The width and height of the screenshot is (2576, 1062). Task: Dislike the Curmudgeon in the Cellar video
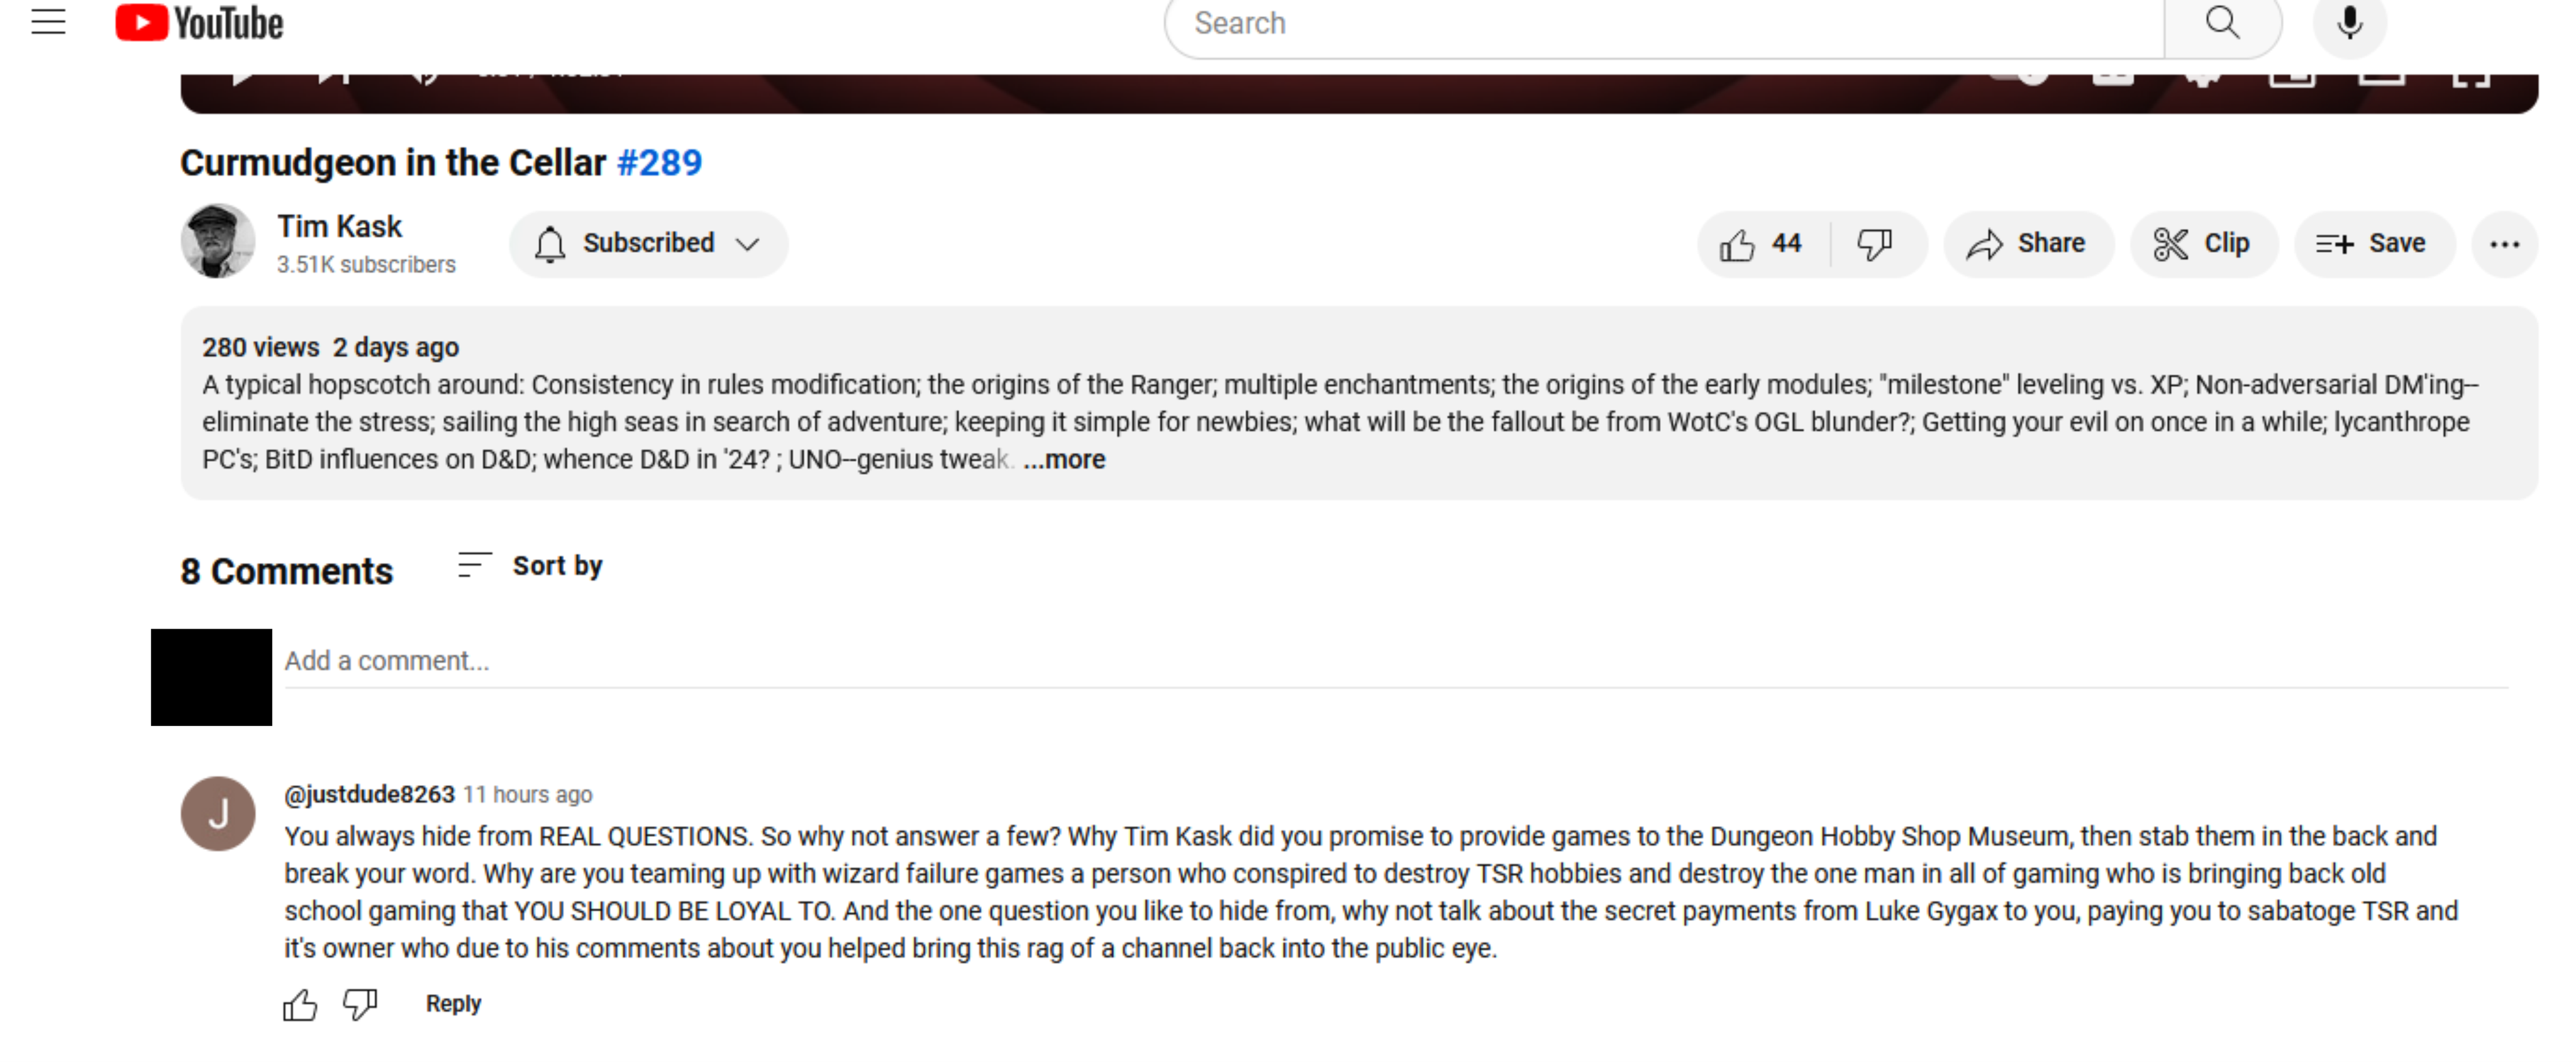pos(1874,244)
